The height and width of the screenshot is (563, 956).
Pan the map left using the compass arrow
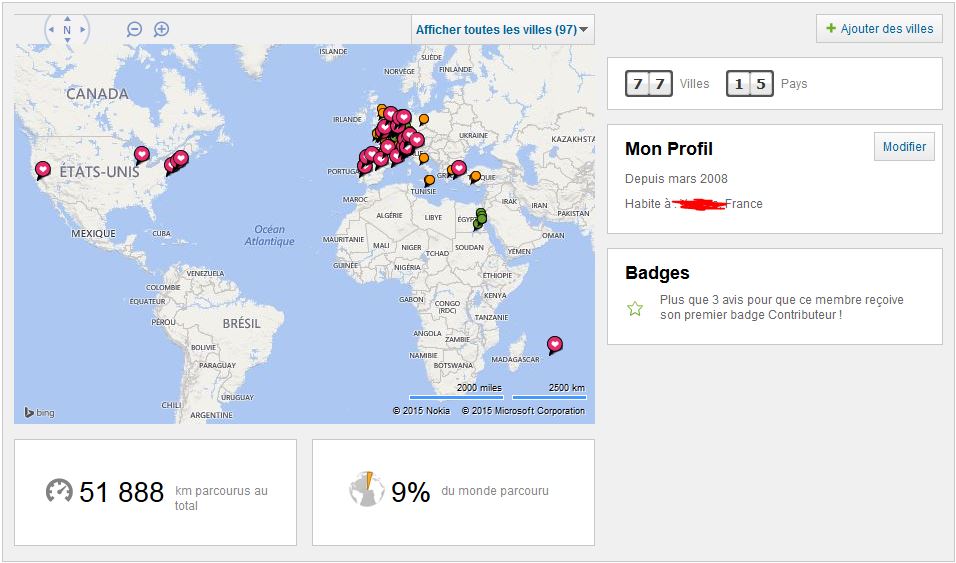point(50,30)
